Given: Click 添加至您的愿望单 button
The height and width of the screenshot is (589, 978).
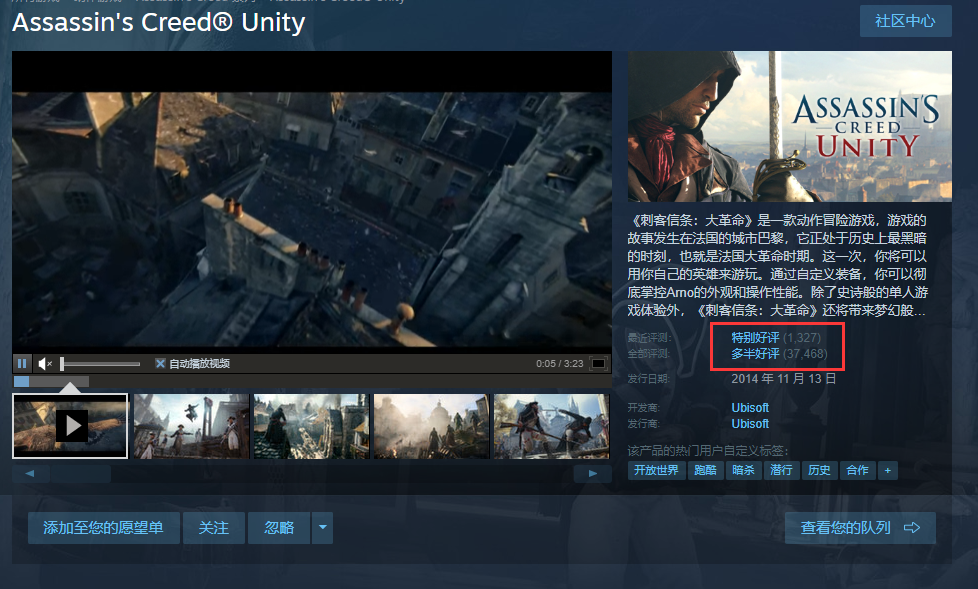Looking at the screenshot, I should tap(104, 528).
